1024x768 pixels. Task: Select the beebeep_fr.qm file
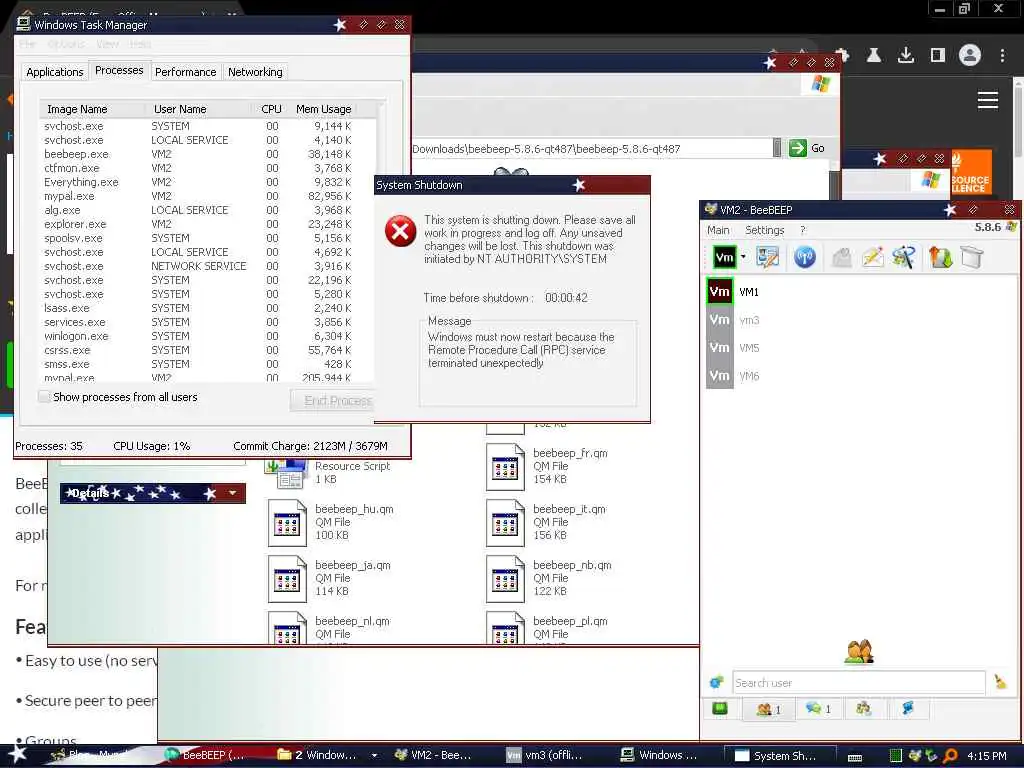pyautogui.click(x=549, y=466)
